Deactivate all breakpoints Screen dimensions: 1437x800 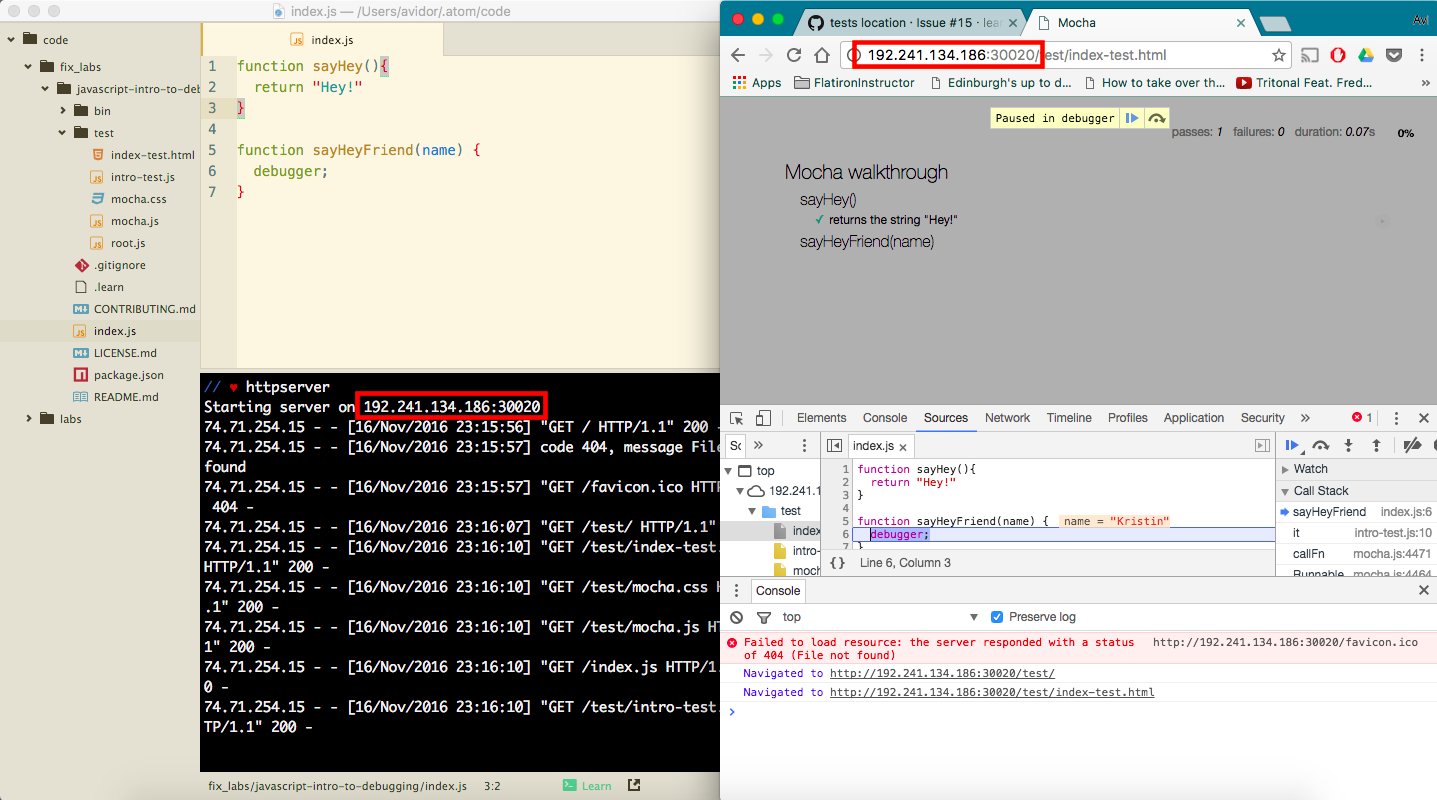(x=1410, y=445)
